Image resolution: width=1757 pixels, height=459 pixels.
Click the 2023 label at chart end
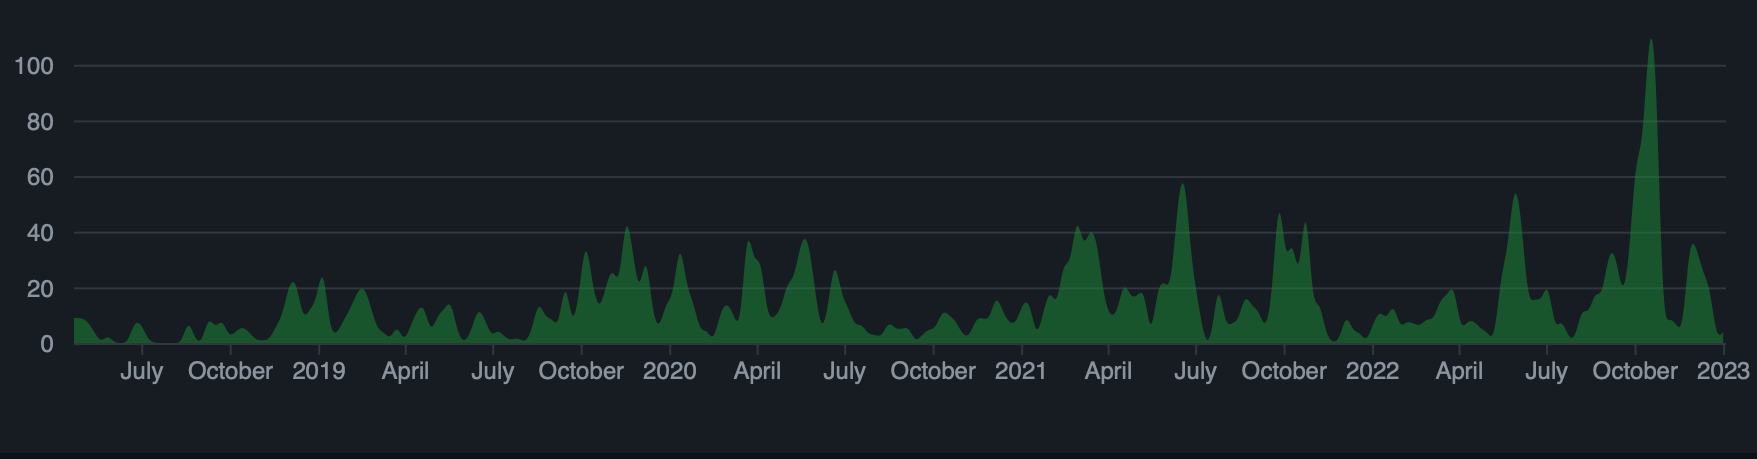coord(1723,371)
